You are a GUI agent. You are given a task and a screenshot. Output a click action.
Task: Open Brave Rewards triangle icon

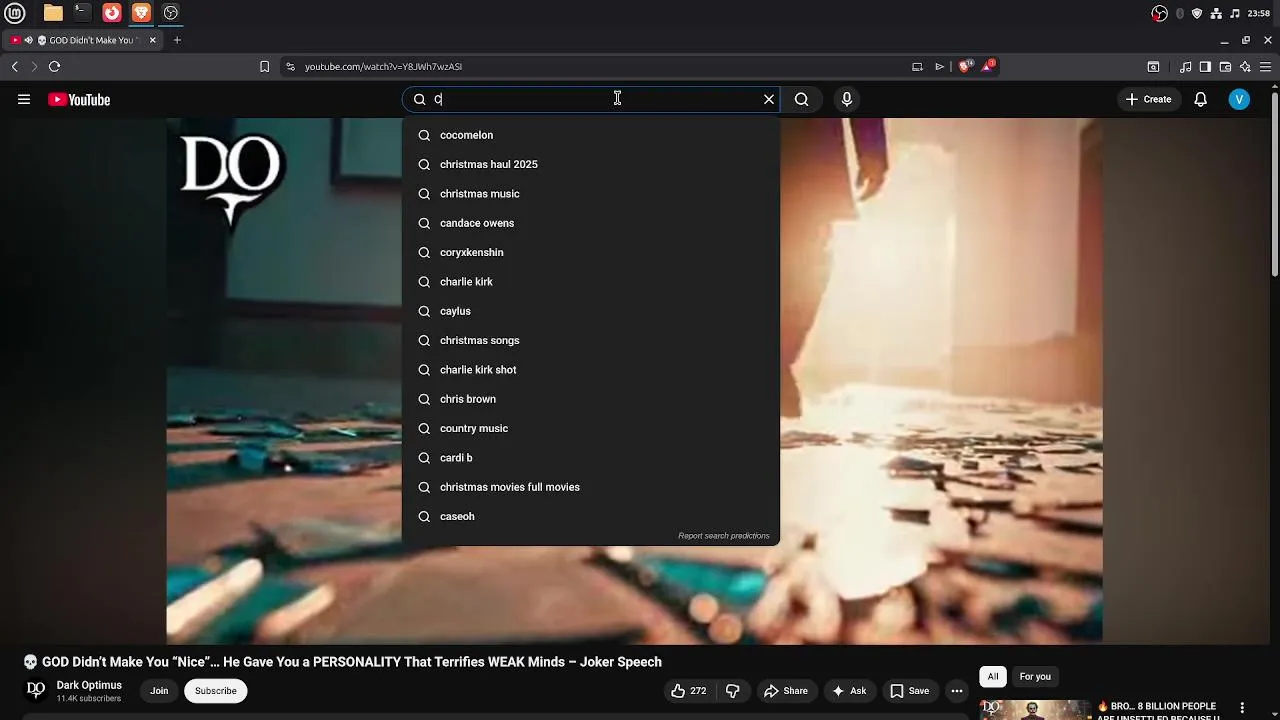(x=989, y=66)
